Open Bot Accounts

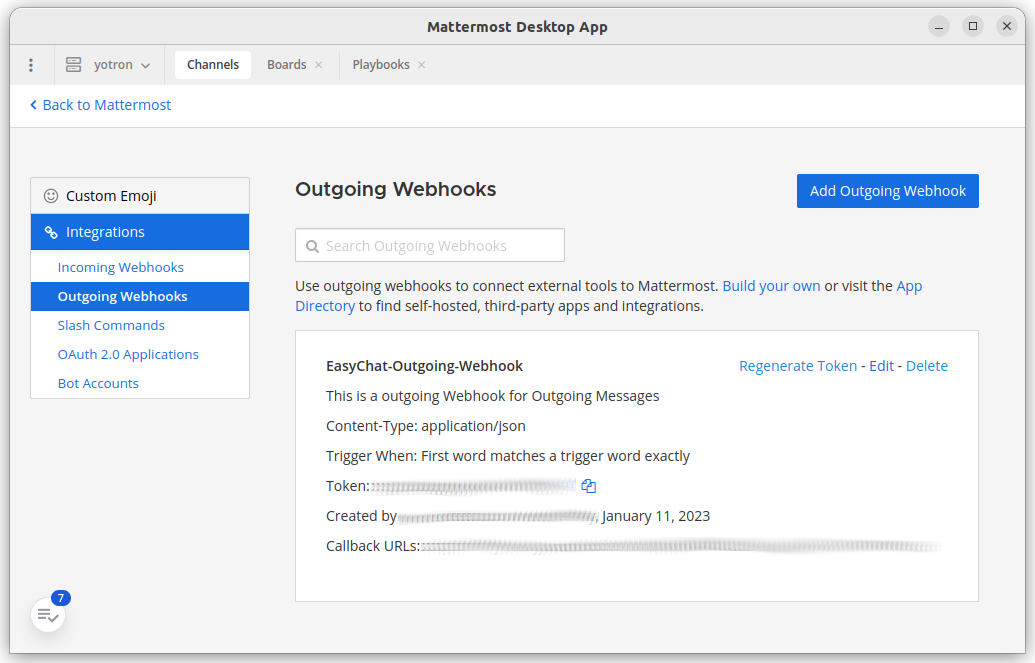(x=98, y=384)
